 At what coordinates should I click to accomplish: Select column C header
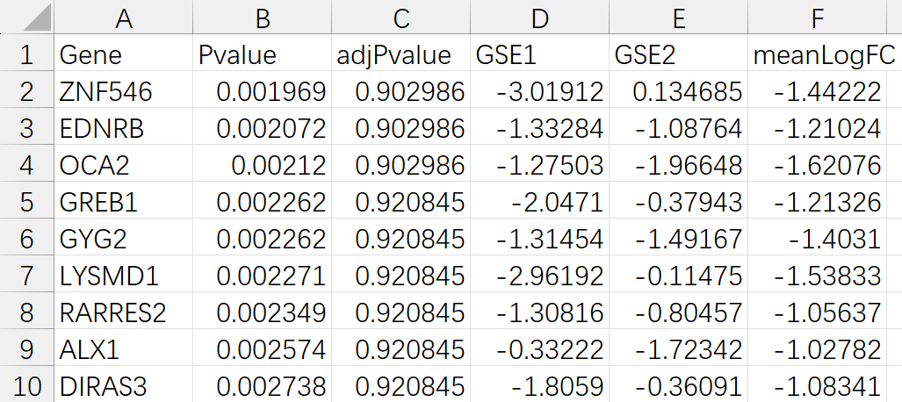[402, 17]
